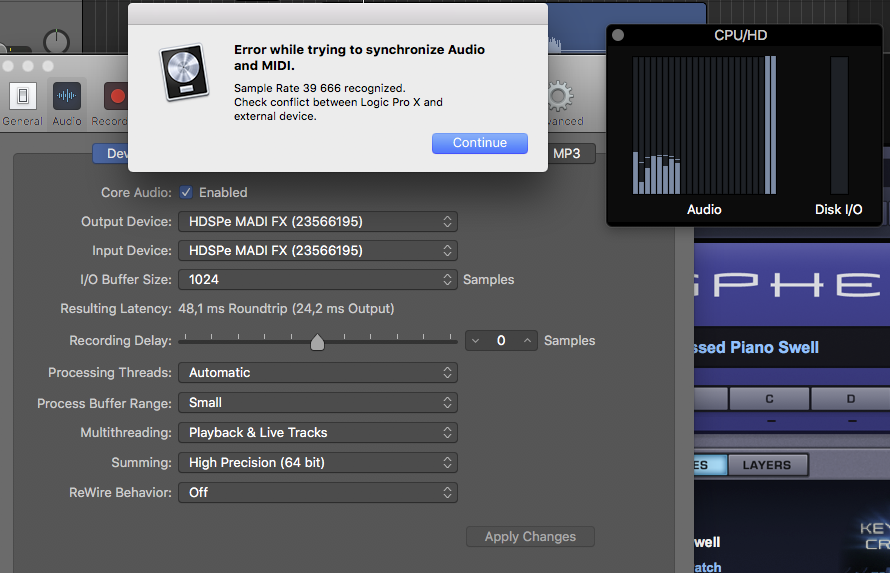
Task: Click the rotary knob in Logic main window
Action: [x=56, y=41]
